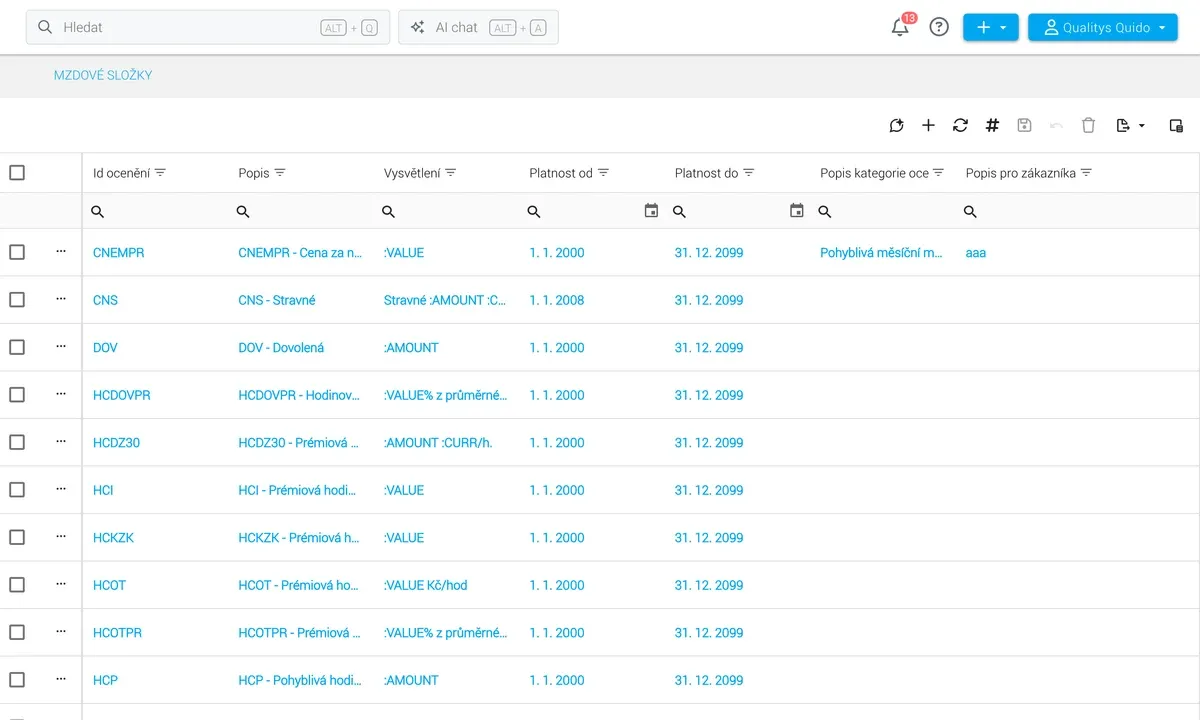Open the Popis kategorie oce filter icon
This screenshot has height=720, width=1200.
click(938, 173)
